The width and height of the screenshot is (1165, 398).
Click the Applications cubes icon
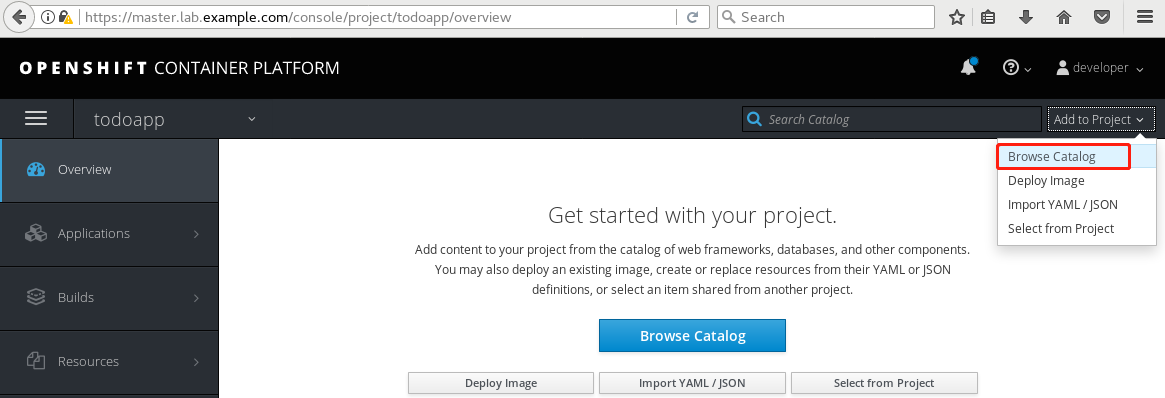click(x=36, y=233)
